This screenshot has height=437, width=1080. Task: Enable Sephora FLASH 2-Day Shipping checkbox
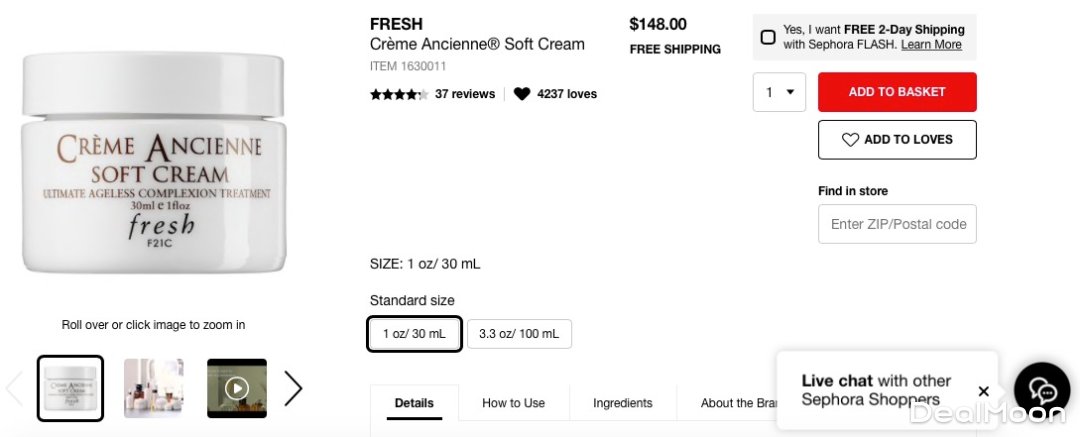click(x=768, y=37)
